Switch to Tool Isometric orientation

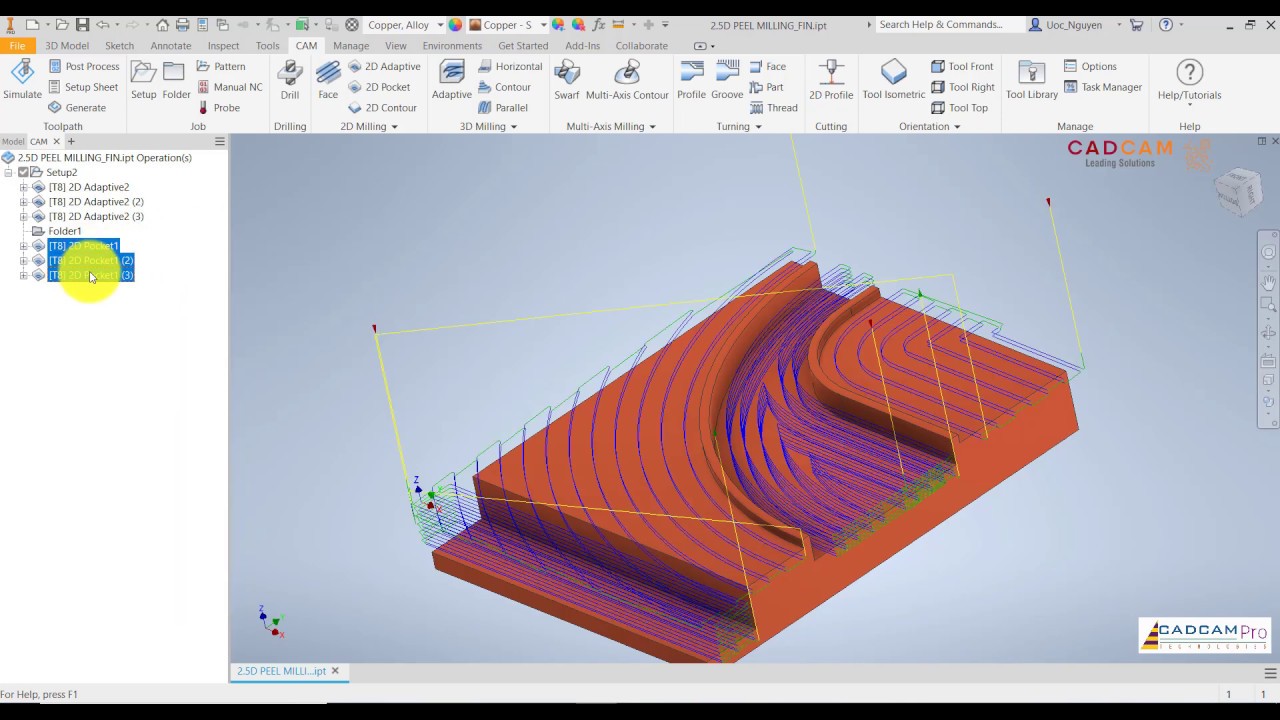pos(894,80)
